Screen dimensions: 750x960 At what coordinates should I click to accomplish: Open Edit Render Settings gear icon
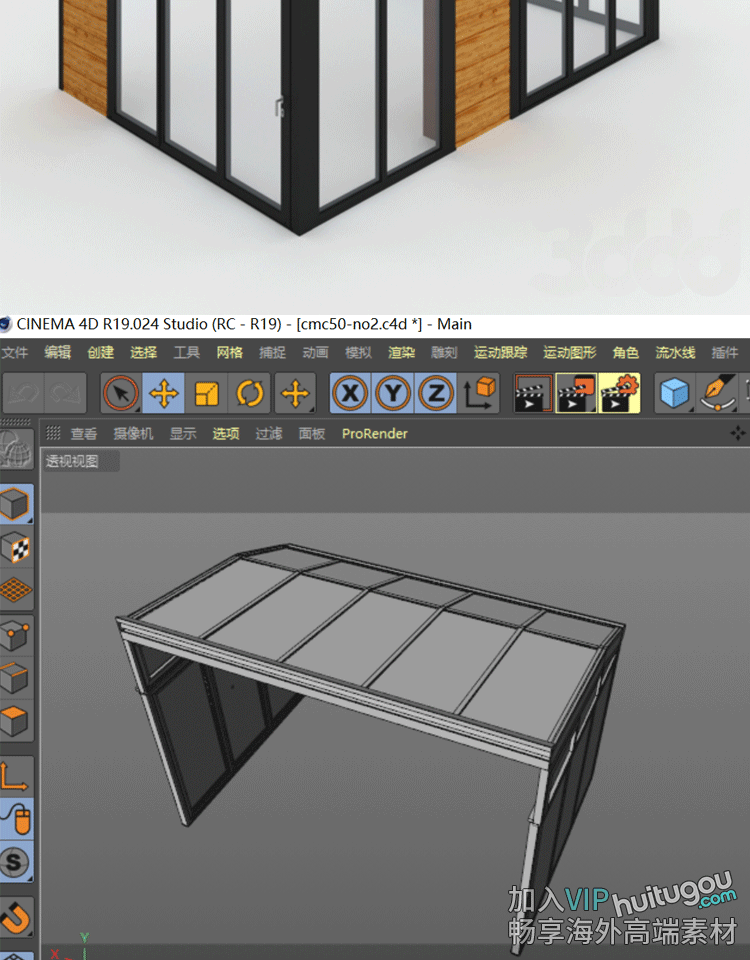(619, 393)
